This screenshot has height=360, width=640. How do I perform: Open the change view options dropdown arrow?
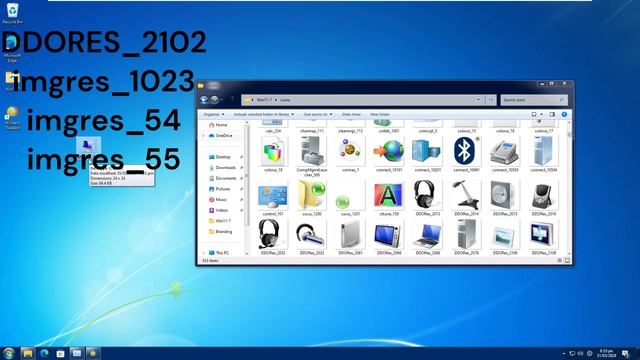542,114
